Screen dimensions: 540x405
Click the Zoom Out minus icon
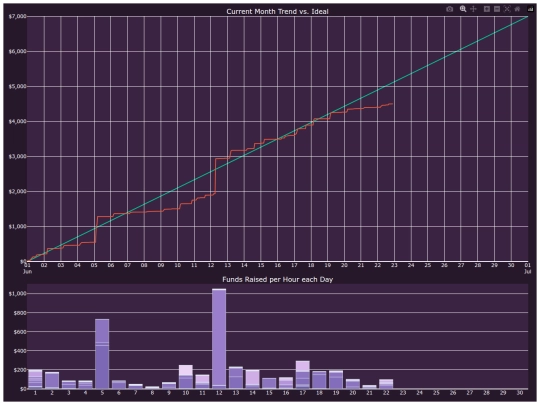tap(497, 9)
